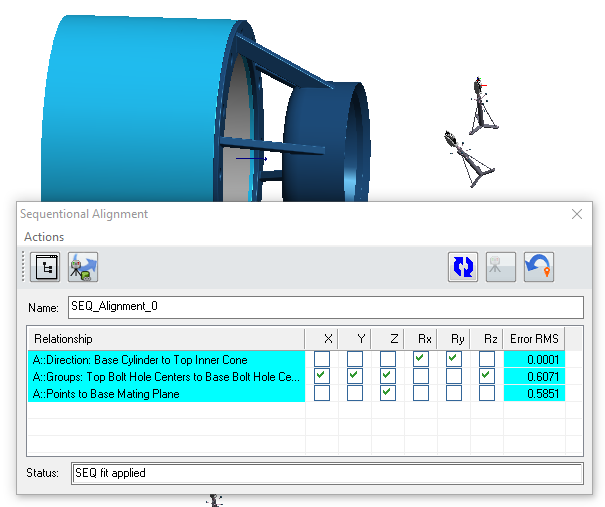Select the lower laser tracker in 3D view
Screen dimensions: 605x507
tap(470, 160)
